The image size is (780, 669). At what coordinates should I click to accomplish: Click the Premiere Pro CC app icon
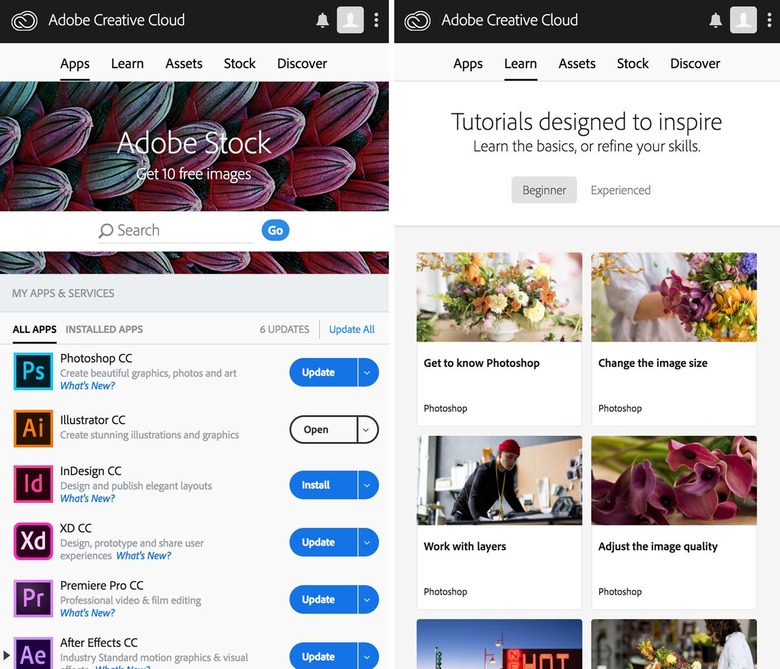pyautogui.click(x=33, y=599)
